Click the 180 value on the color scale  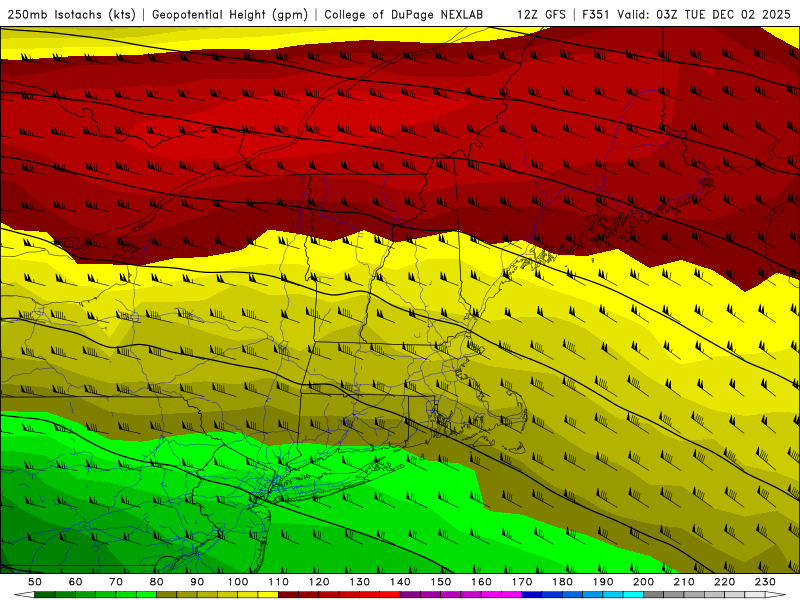coord(563,582)
